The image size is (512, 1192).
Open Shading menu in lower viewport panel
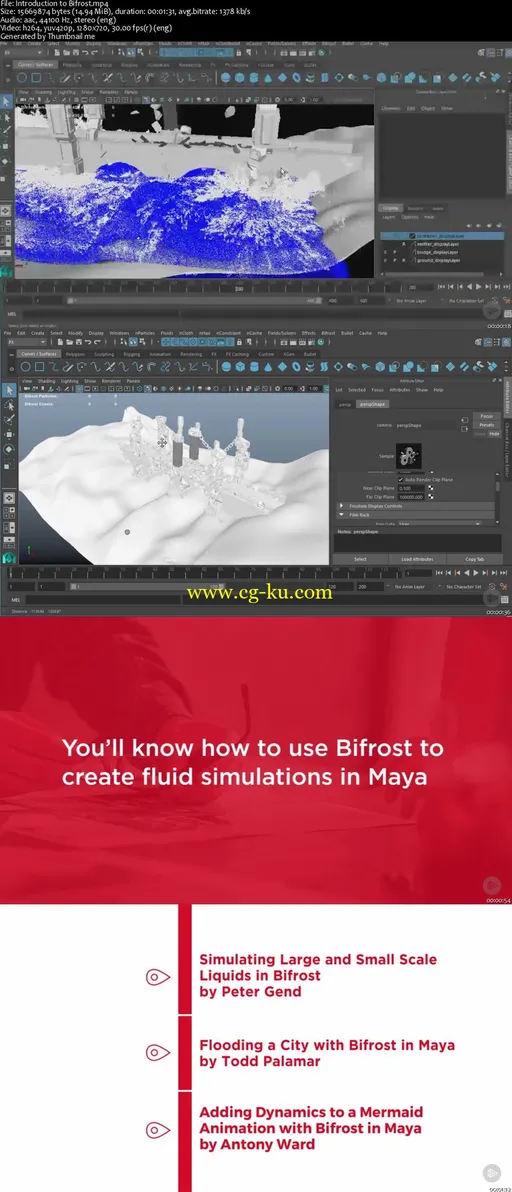coord(46,381)
